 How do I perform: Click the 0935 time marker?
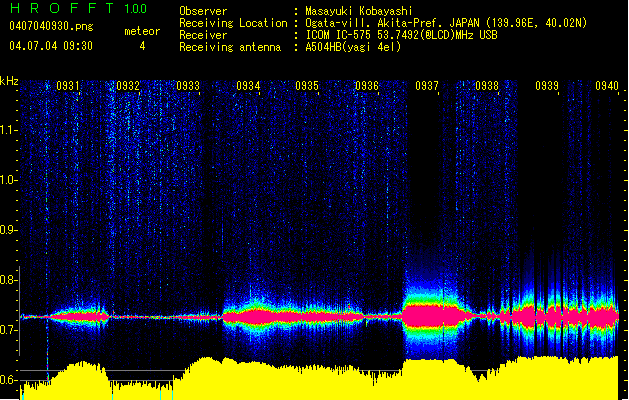[x=307, y=86]
